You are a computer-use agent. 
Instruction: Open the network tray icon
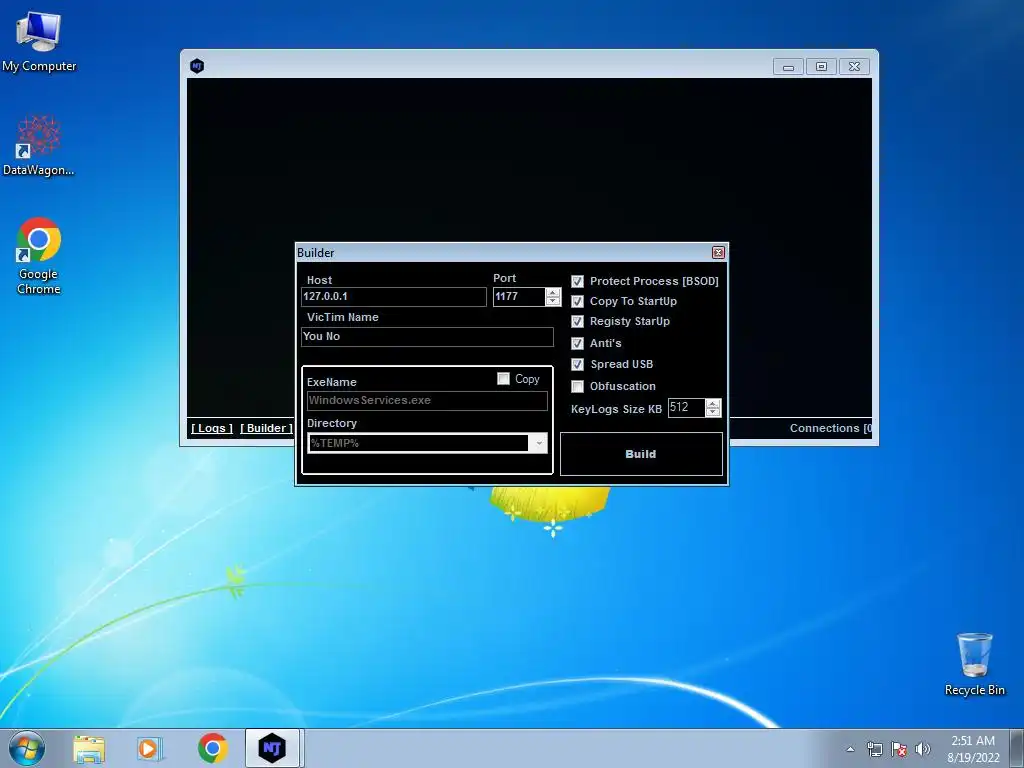pyautogui.click(x=874, y=749)
